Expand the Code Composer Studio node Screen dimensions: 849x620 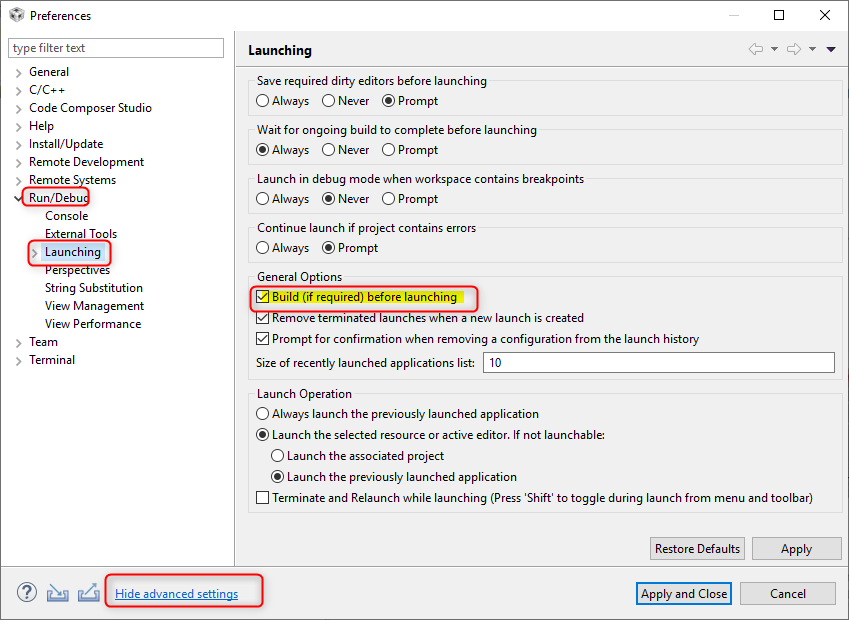pyautogui.click(x=18, y=109)
